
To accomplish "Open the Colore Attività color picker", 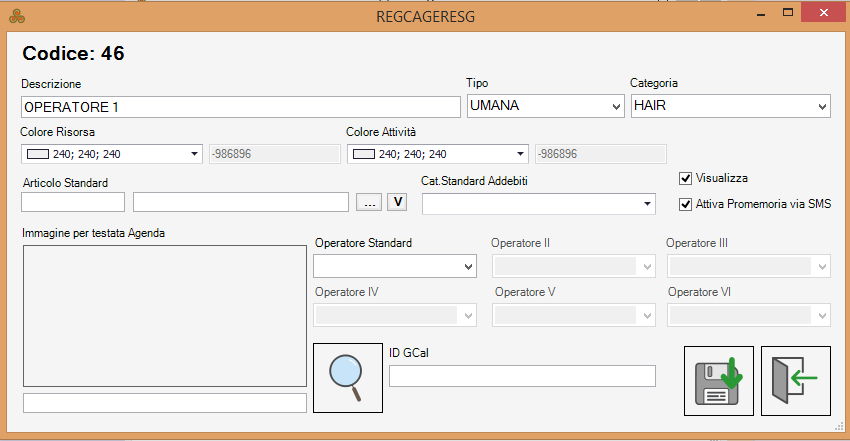I will click(437, 154).
